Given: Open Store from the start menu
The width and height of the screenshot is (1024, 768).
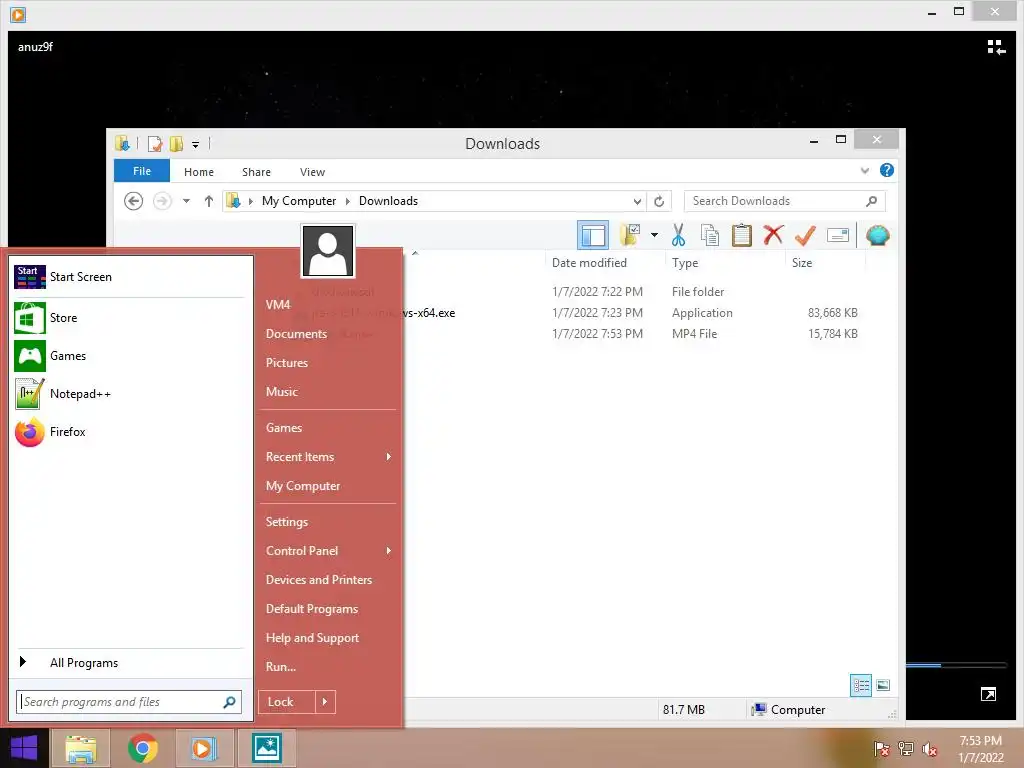Looking at the screenshot, I should pos(129,318).
